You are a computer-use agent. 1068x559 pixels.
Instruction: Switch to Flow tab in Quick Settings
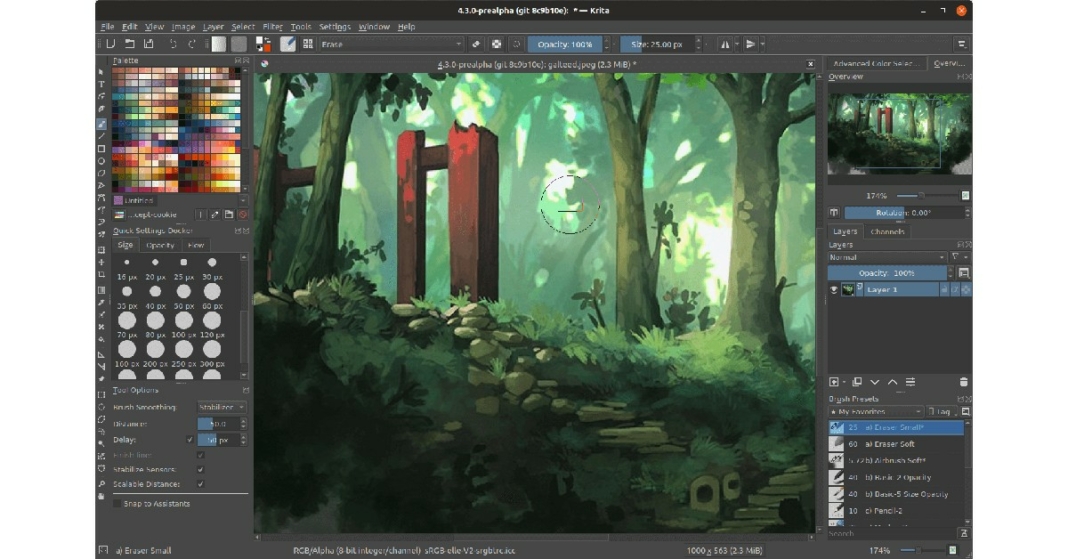tap(195, 245)
